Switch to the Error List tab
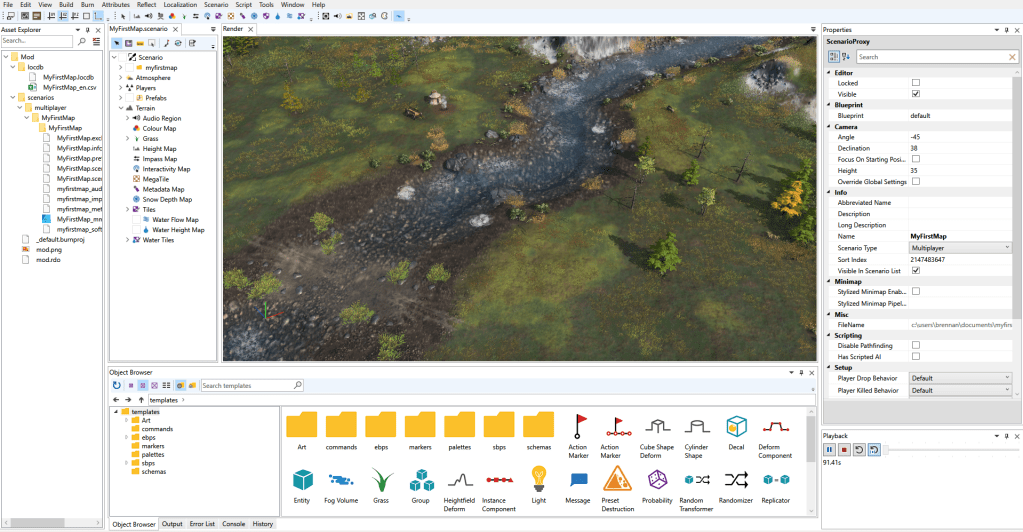The image size is (1023, 532). [202, 524]
